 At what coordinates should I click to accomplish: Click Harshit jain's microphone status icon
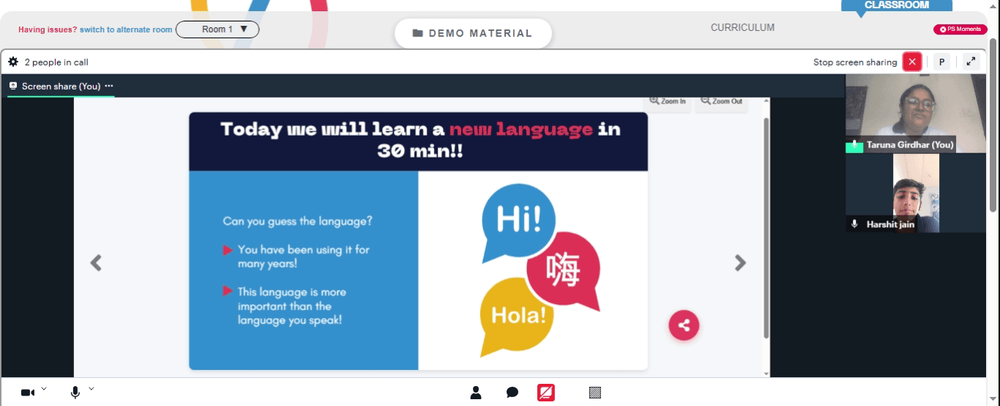tap(855, 224)
